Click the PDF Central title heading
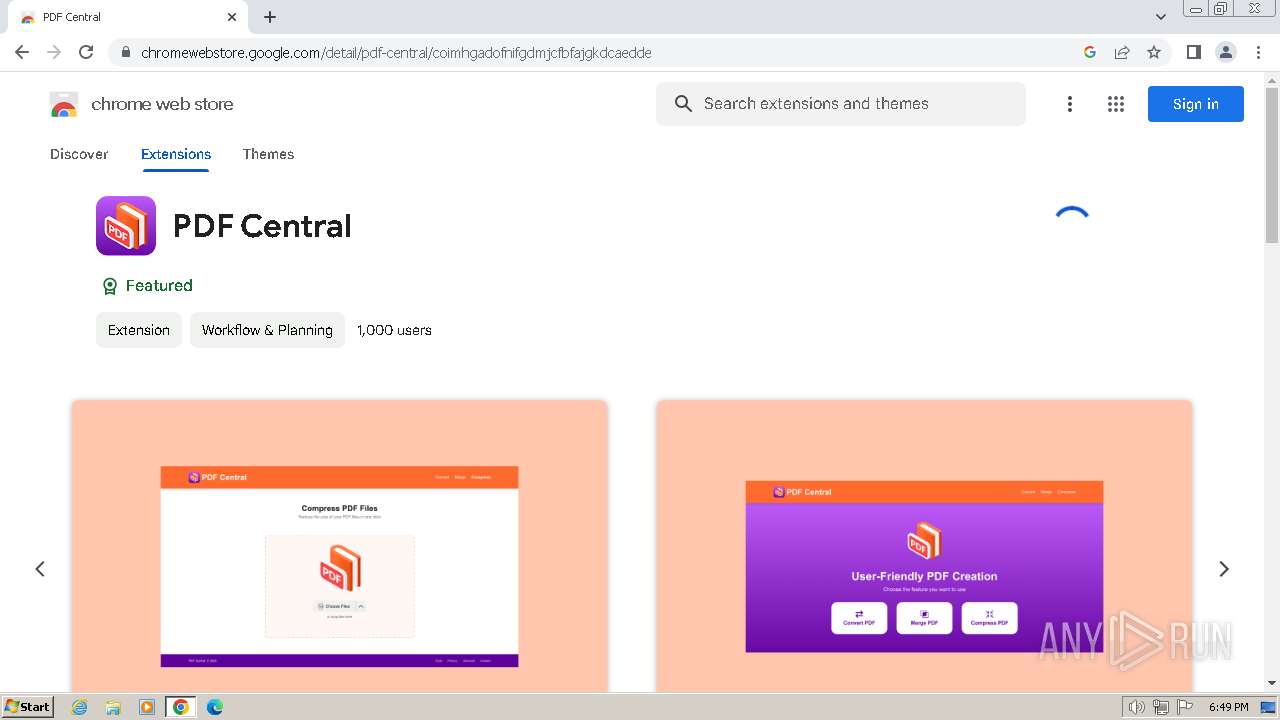 click(262, 226)
